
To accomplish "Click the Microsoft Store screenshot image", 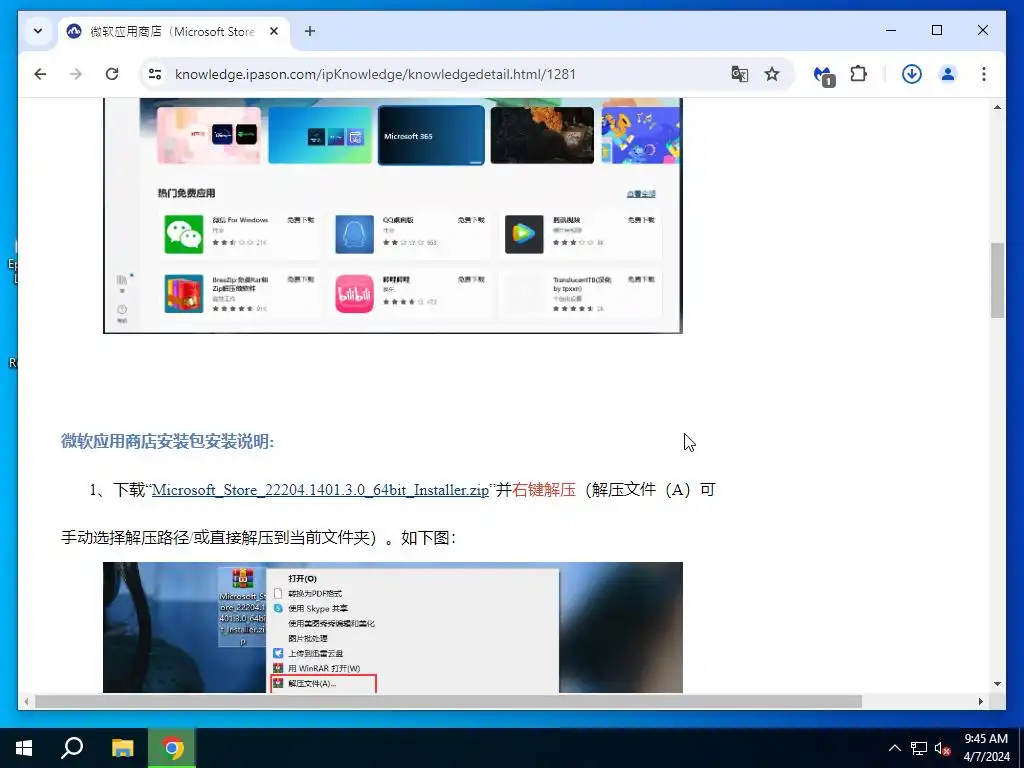I will point(392,216).
